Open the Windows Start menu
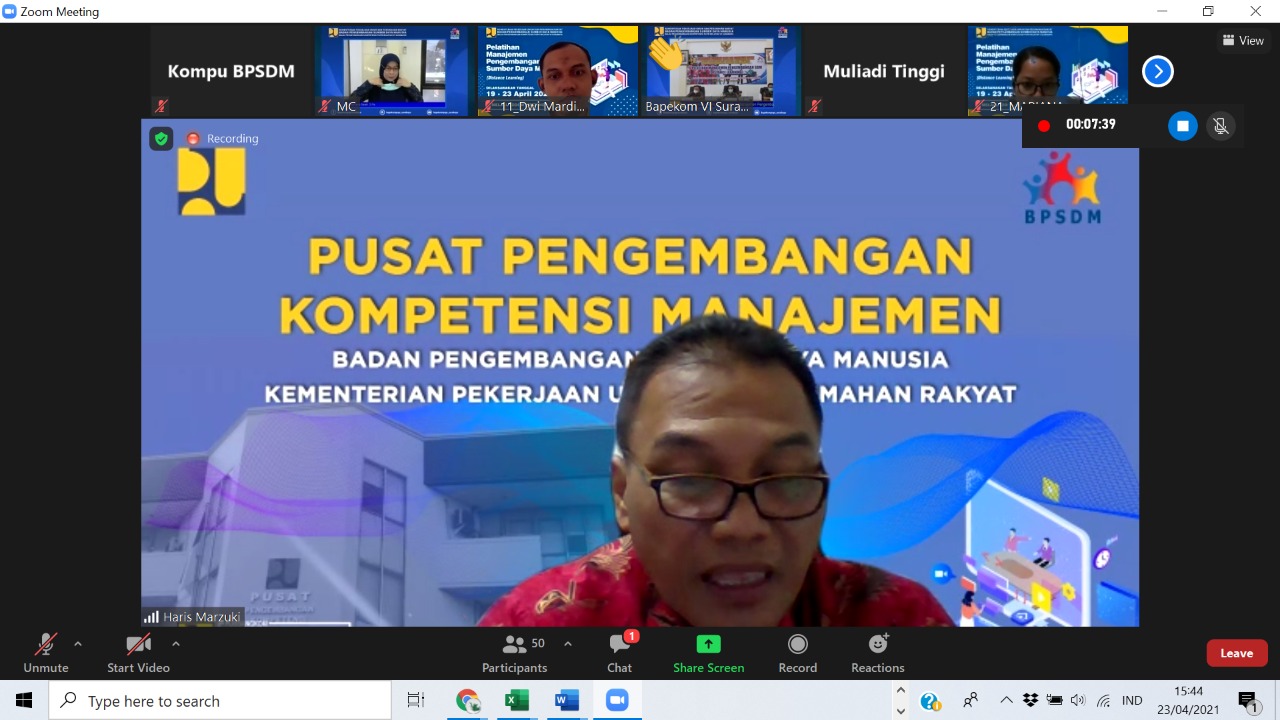Viewport: 1280px width, 720px height. [x=24, y=700]
